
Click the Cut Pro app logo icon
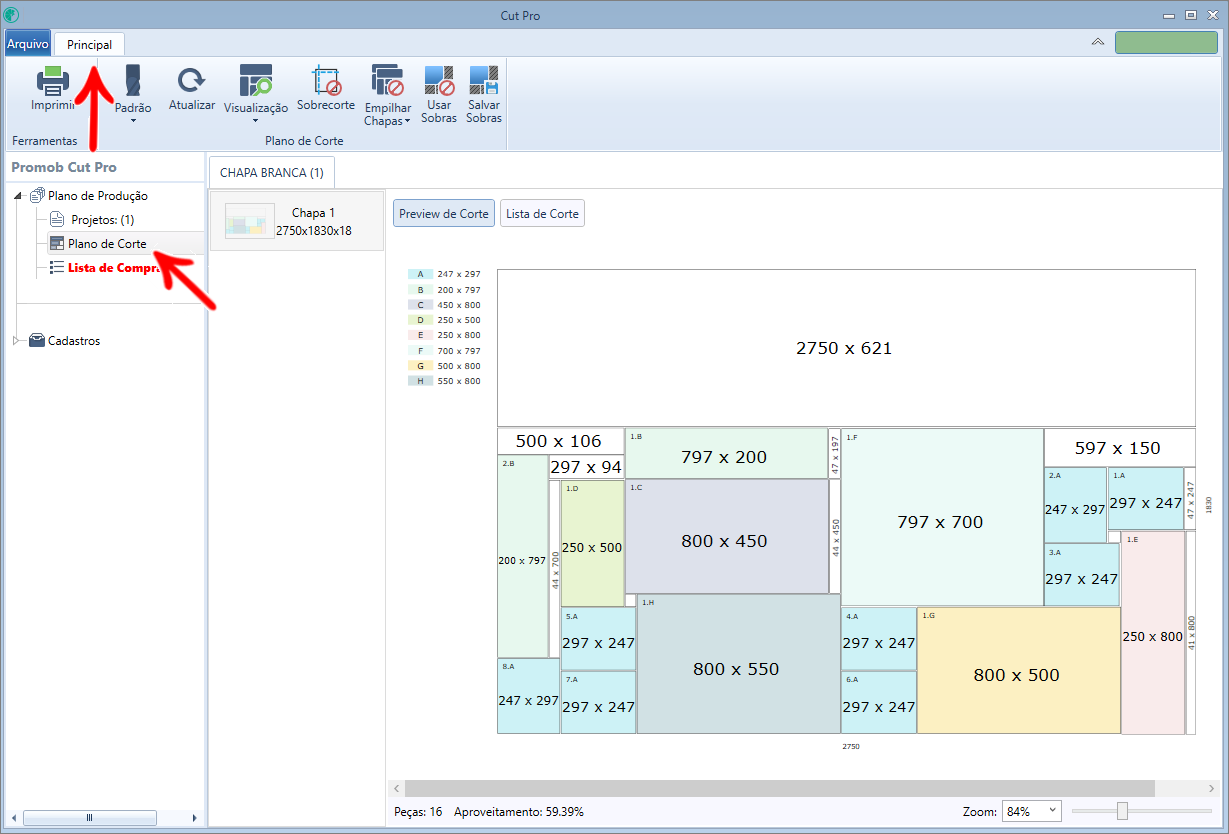click(12, 15)
